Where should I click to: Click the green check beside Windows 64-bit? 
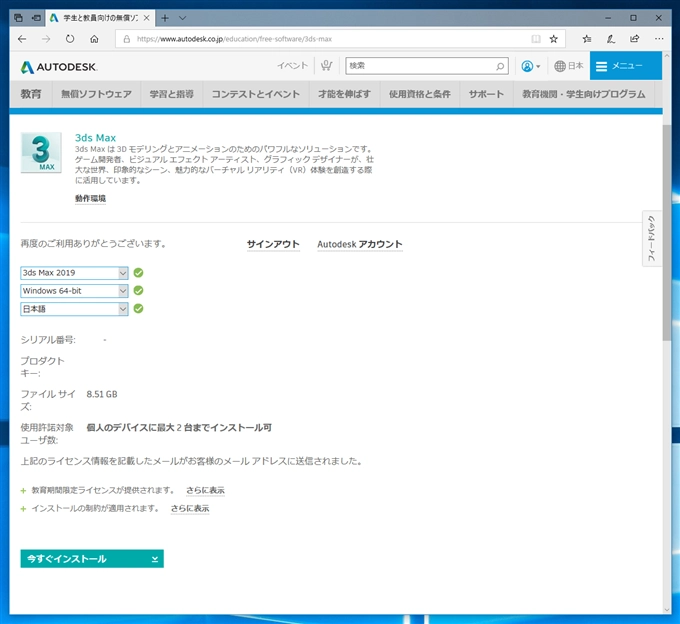click(x=138, y=291)
